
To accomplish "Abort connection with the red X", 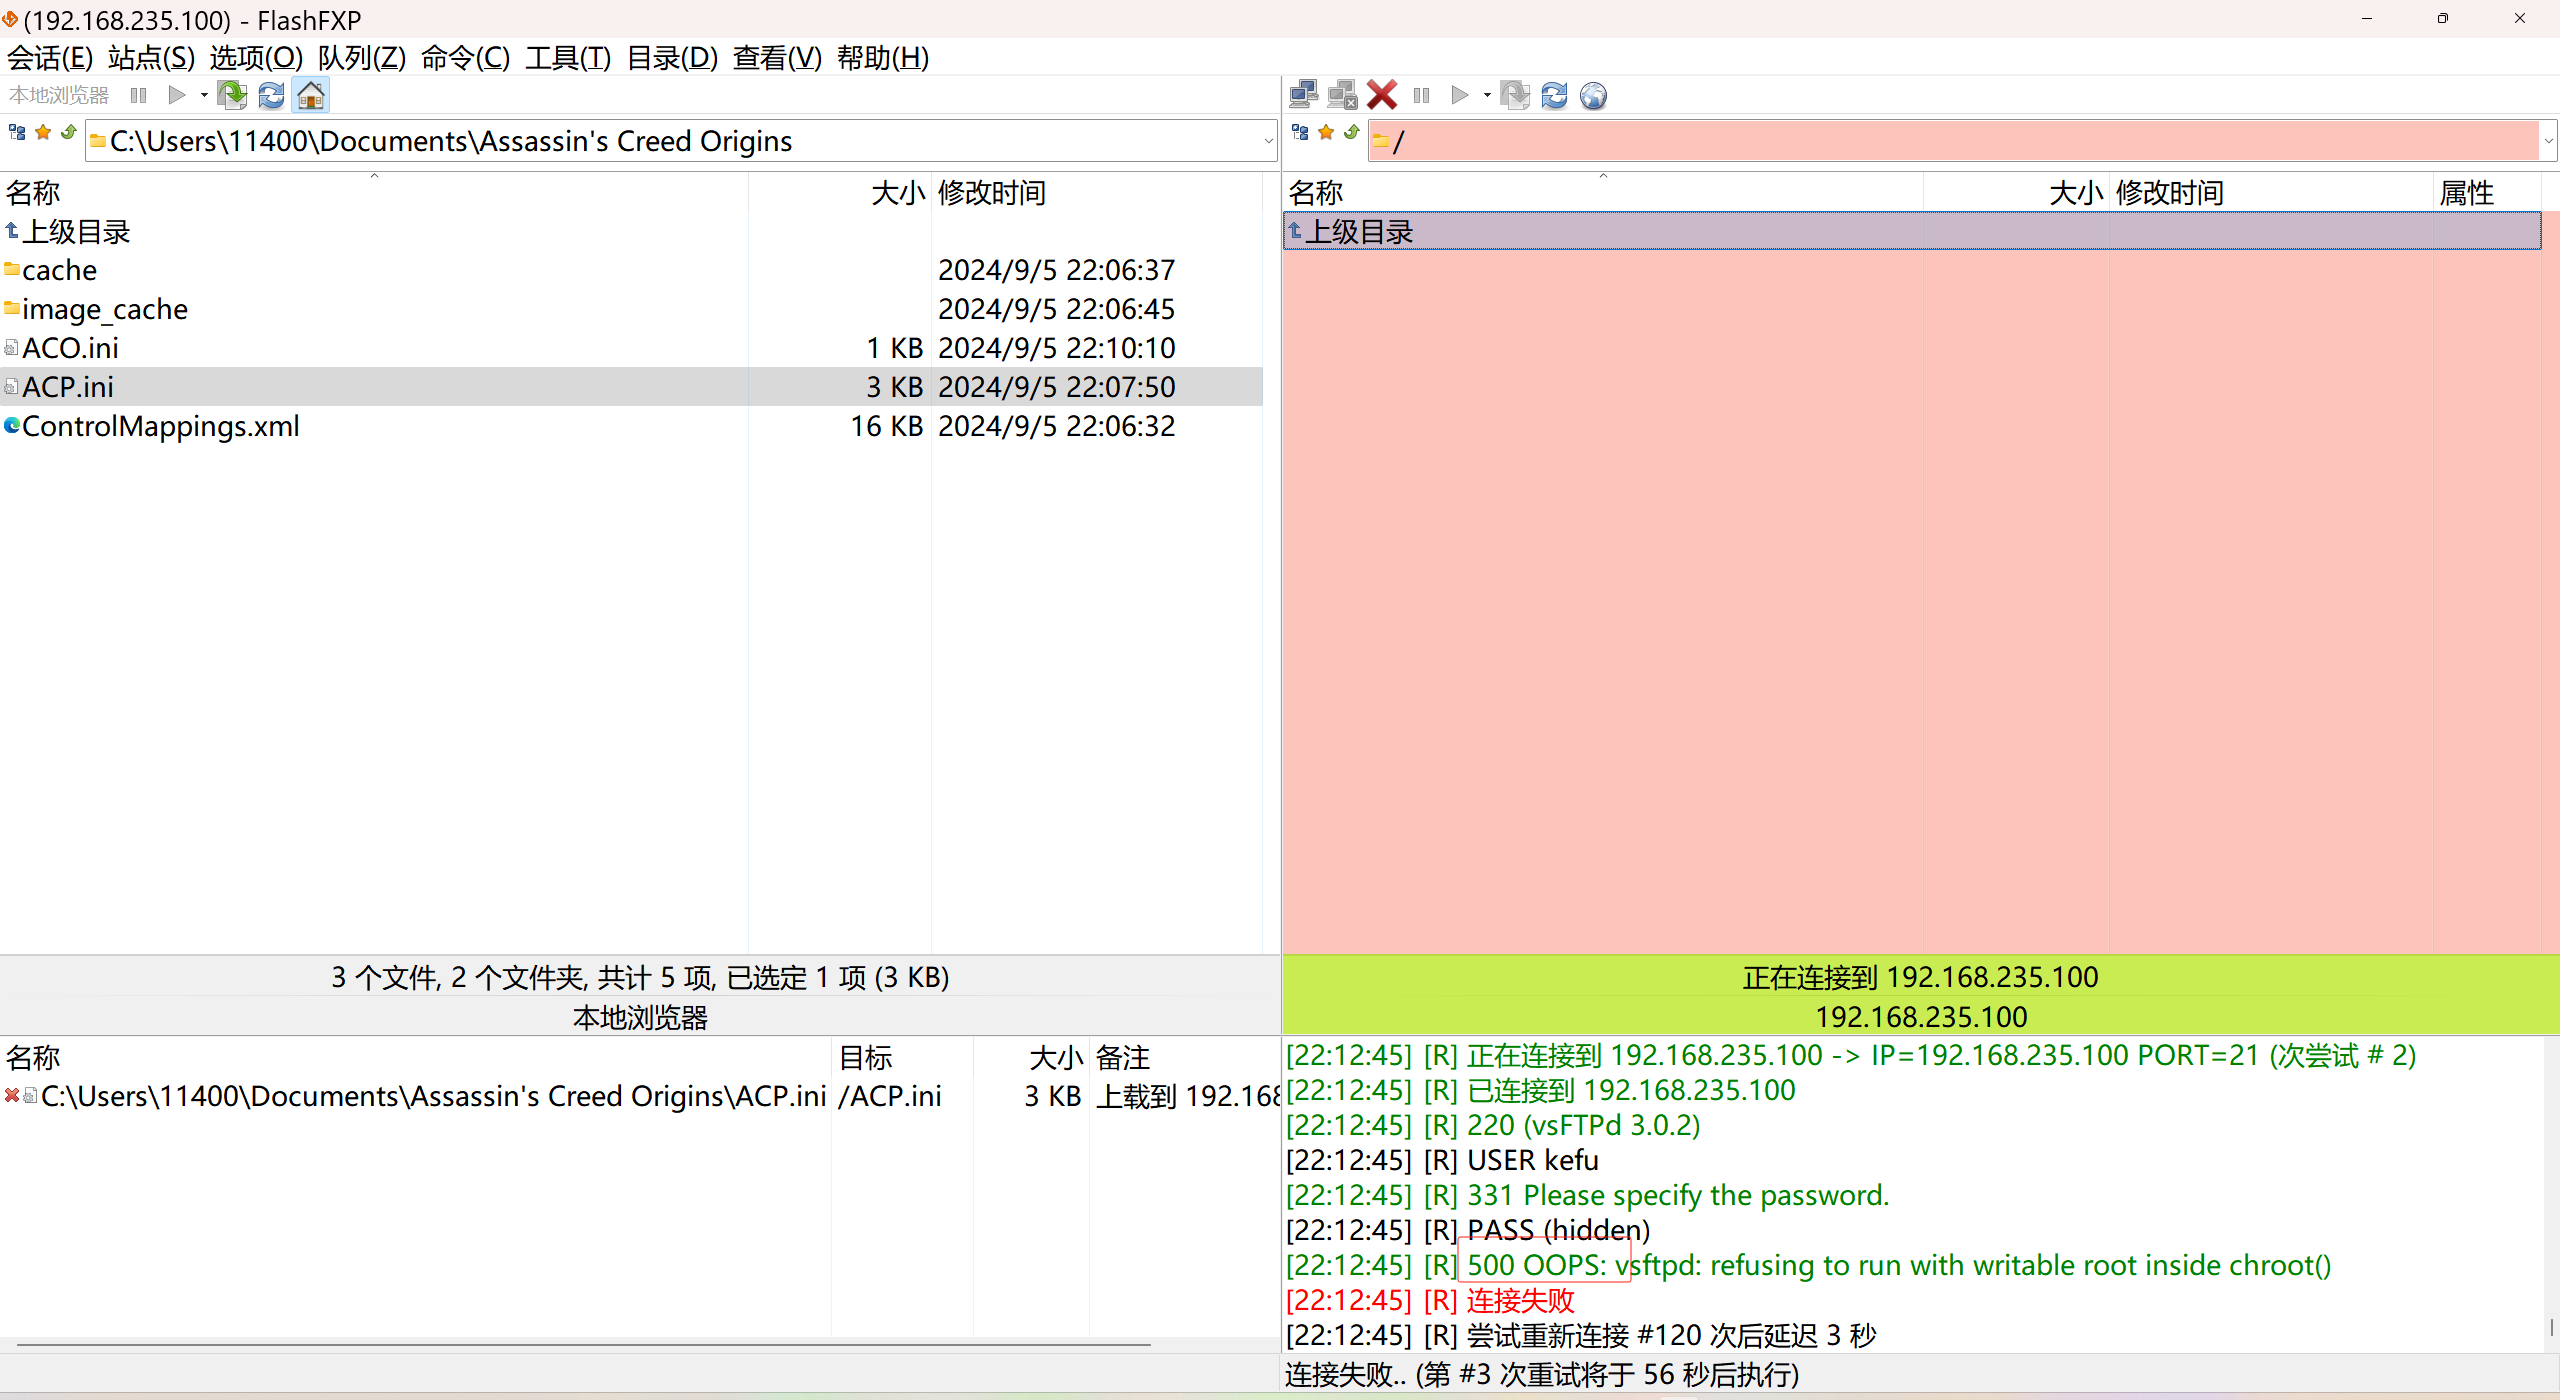I will [x=1382, y=95].
